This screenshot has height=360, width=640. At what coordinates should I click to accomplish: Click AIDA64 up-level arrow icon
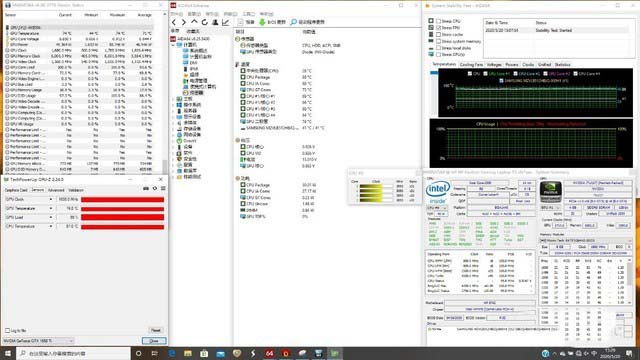tap(194, 22)
